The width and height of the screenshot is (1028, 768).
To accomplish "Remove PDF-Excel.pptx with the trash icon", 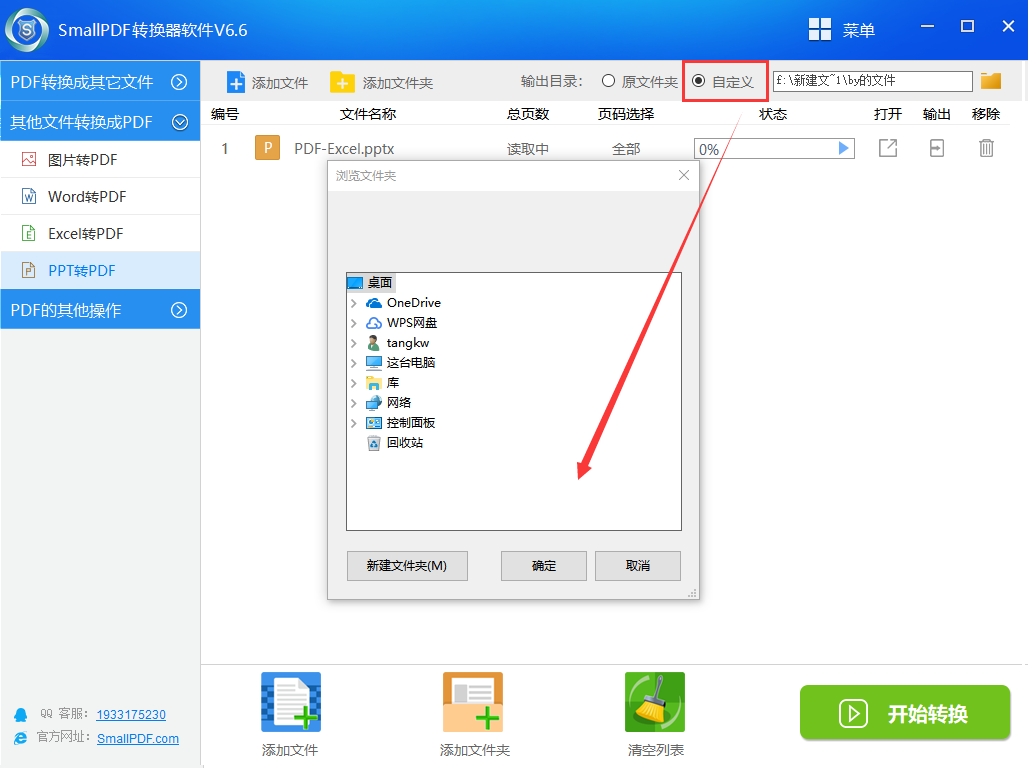I will [x=986, y=148].
